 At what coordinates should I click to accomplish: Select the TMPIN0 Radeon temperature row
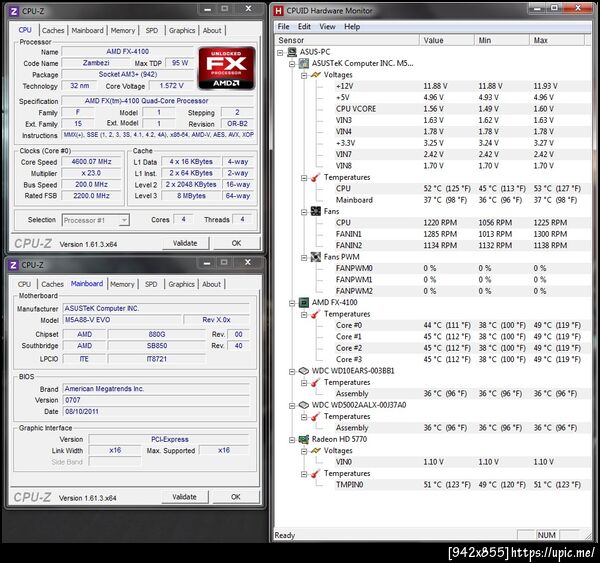coord(462,485)
